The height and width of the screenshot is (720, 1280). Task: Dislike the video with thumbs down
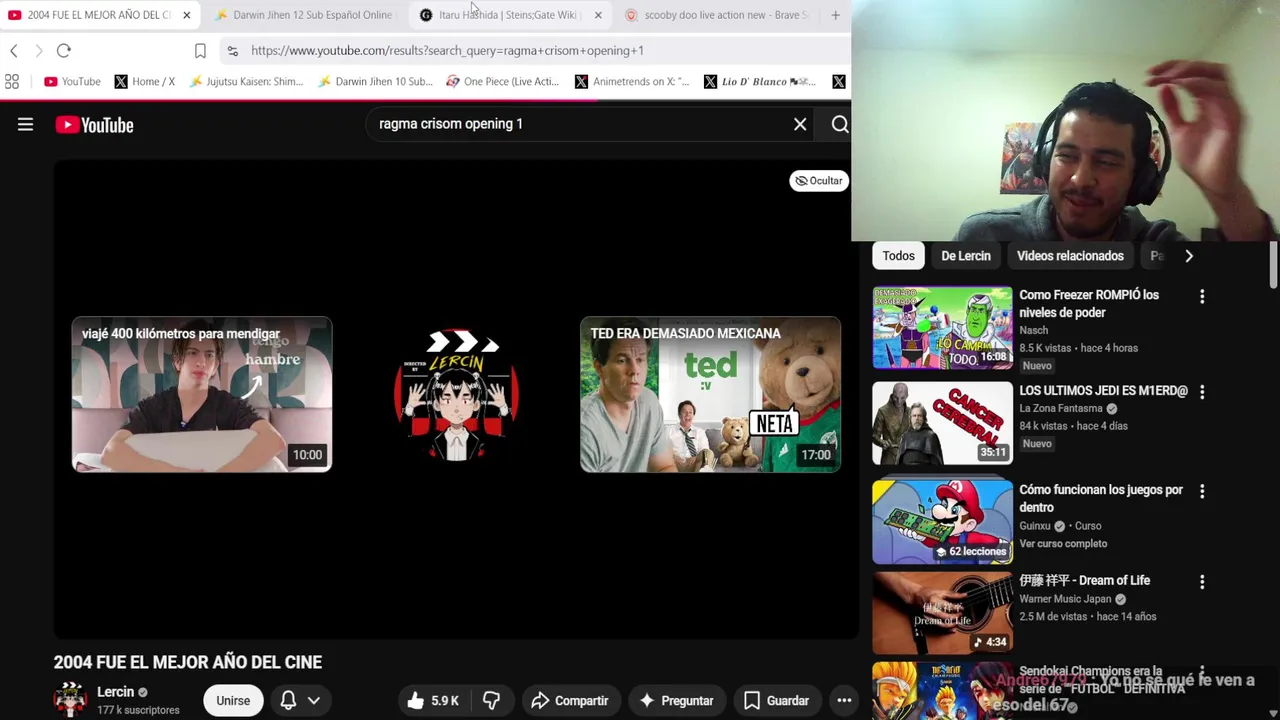point(491,701)
